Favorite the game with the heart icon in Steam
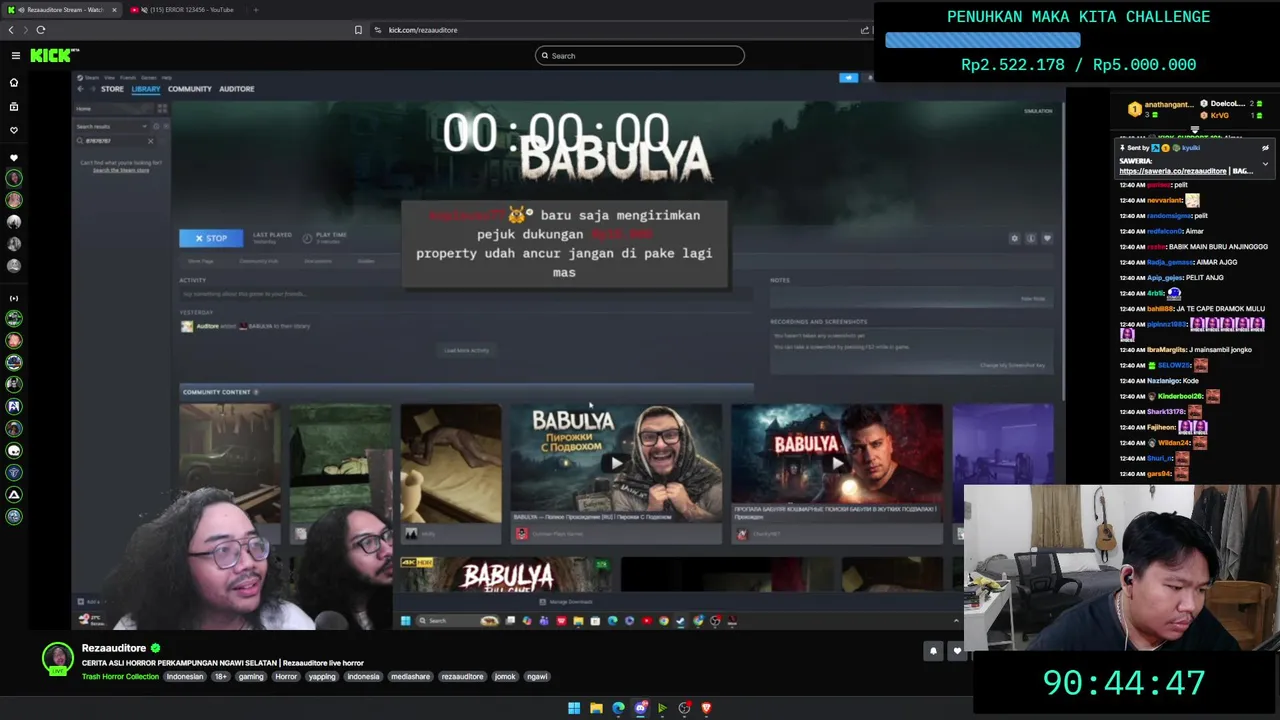Image resolution: width=1280 pixels, height=720 pixels. point(1047,238)
